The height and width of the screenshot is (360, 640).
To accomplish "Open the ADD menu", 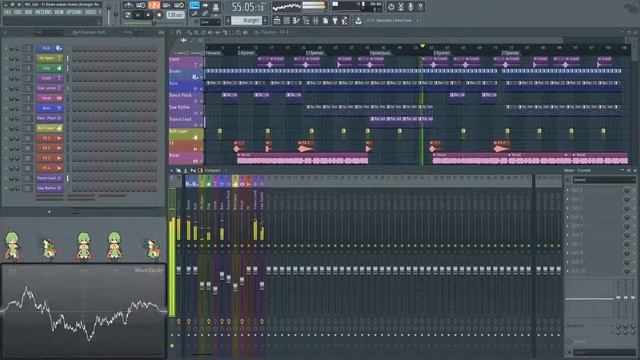I will [x=29, y=12].
